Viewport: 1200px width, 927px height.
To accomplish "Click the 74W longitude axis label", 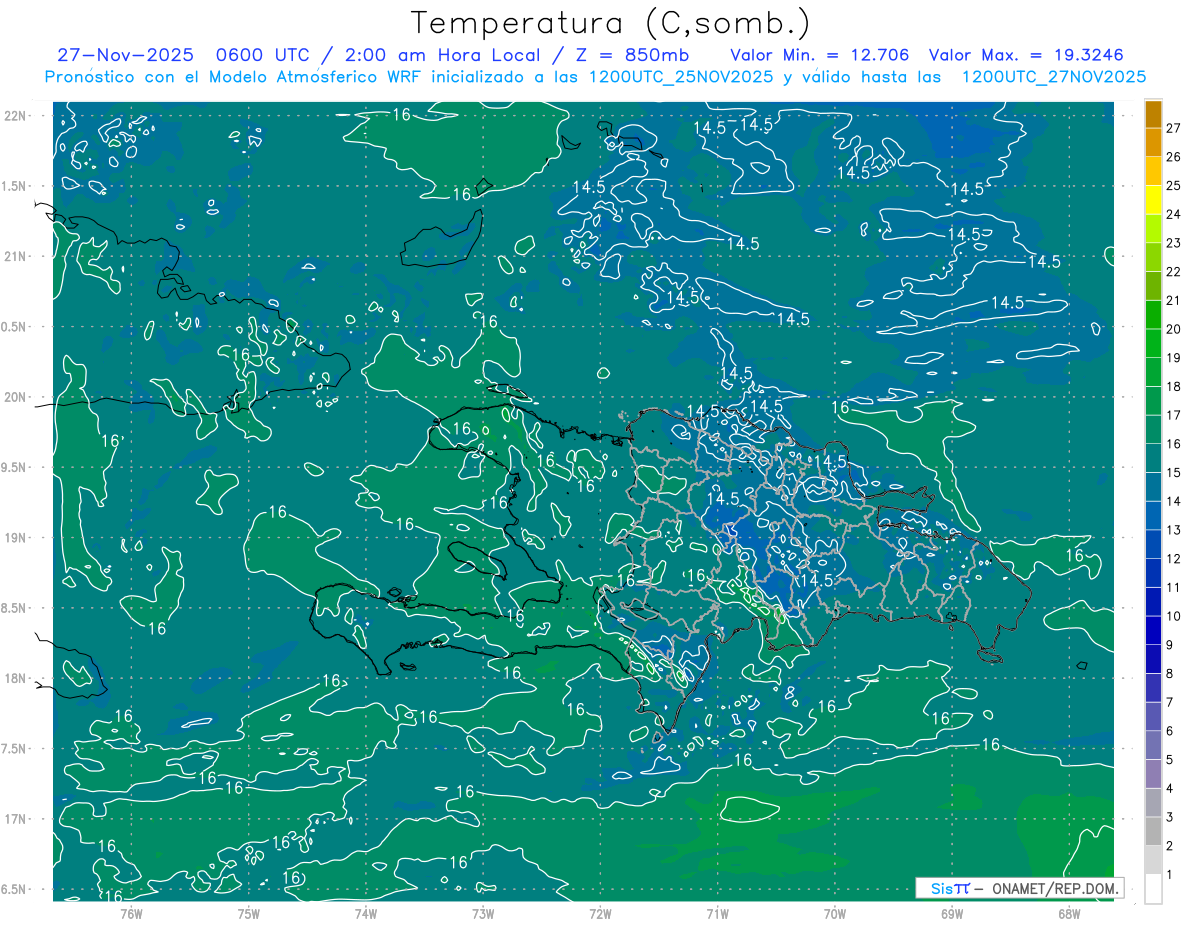I will (365, 913).
